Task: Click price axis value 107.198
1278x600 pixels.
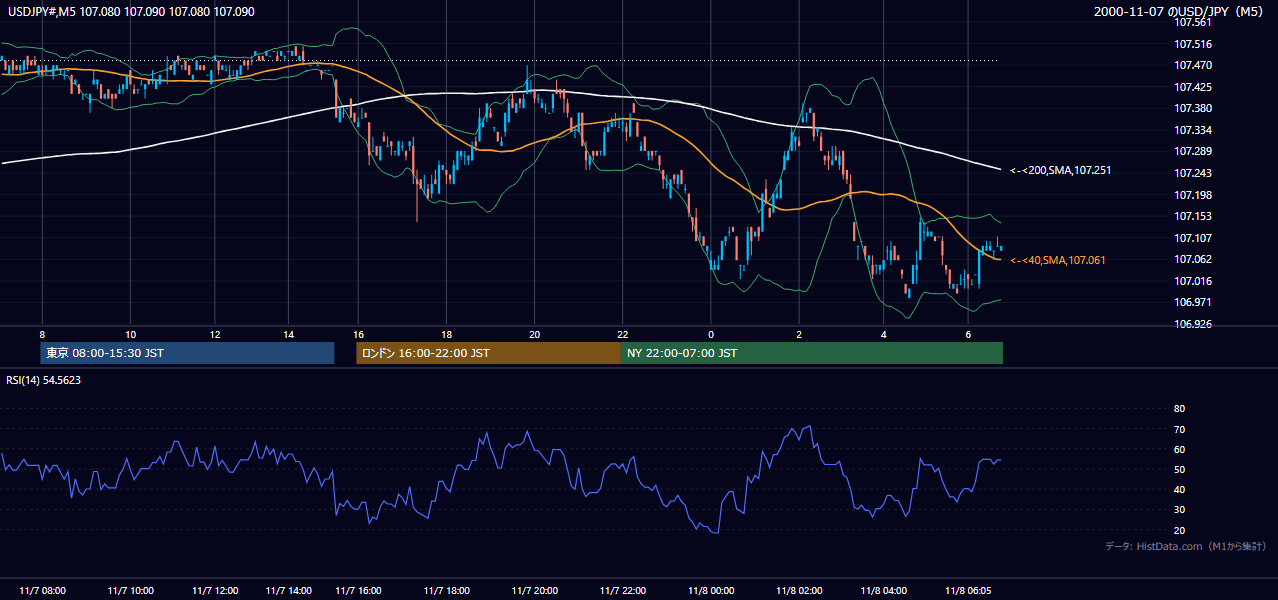Action: pos(1191,195)
